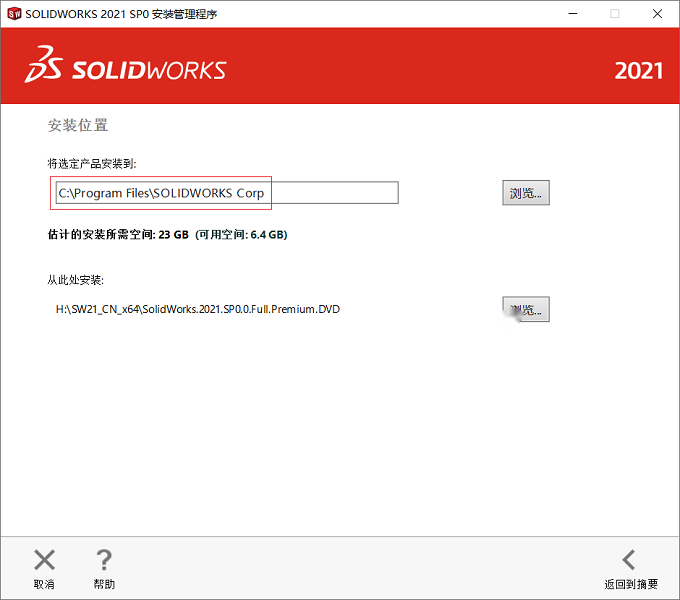Screen dimensions: 680x600
Task: Click the SOLIDWORKS title bar app icon
Action: [14, 14]
